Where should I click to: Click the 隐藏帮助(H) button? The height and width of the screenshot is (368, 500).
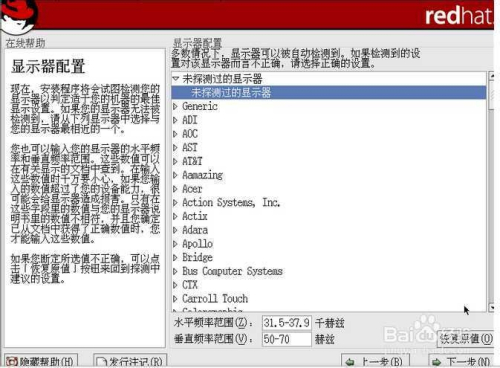click(41, 361)
